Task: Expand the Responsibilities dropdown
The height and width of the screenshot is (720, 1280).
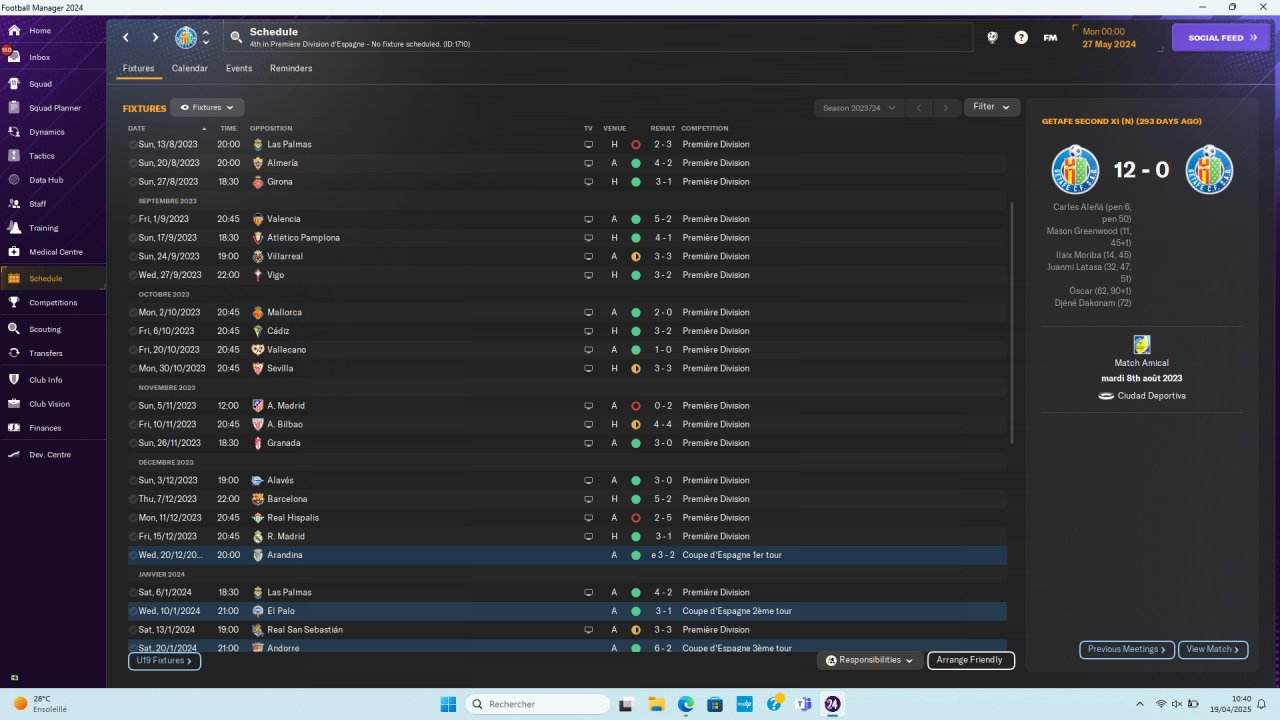Action: coord(870,660)
